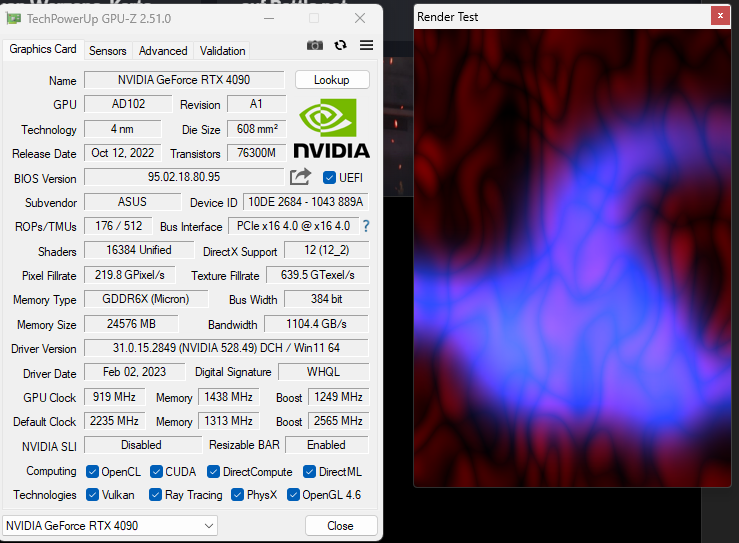Minimize the GPU-Z window
This screenshot has height=543, width=739.
pyautogui.click(x=269, y=18)
